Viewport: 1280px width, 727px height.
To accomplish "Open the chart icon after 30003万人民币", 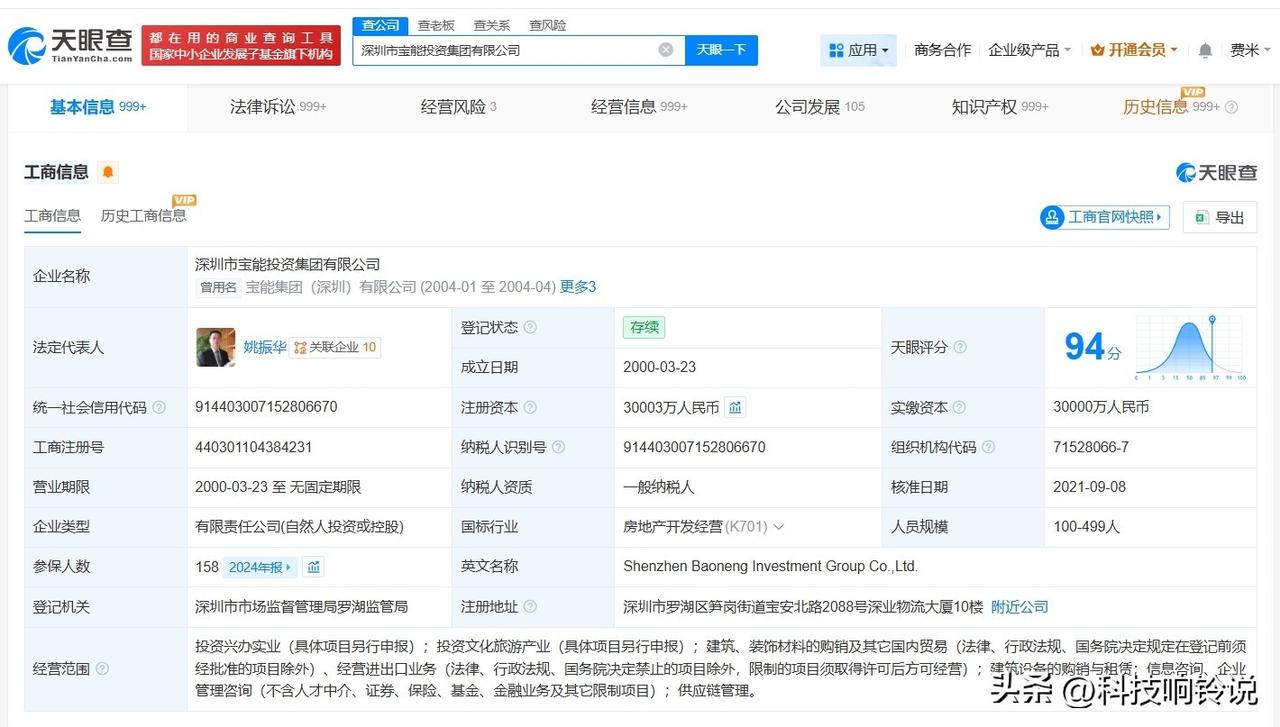I will coord(735,407).
